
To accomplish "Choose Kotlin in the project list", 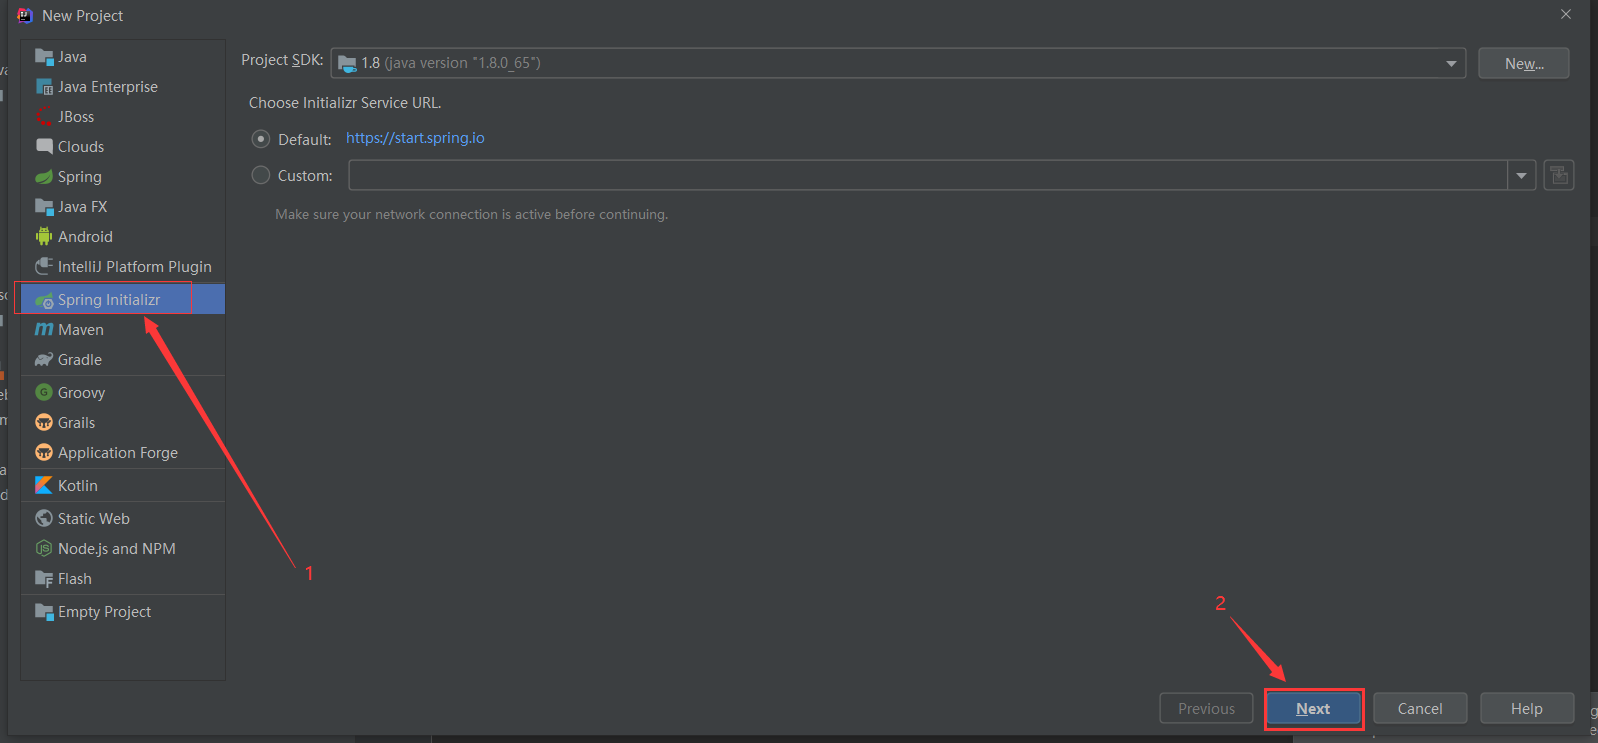I will click(123, 486).
